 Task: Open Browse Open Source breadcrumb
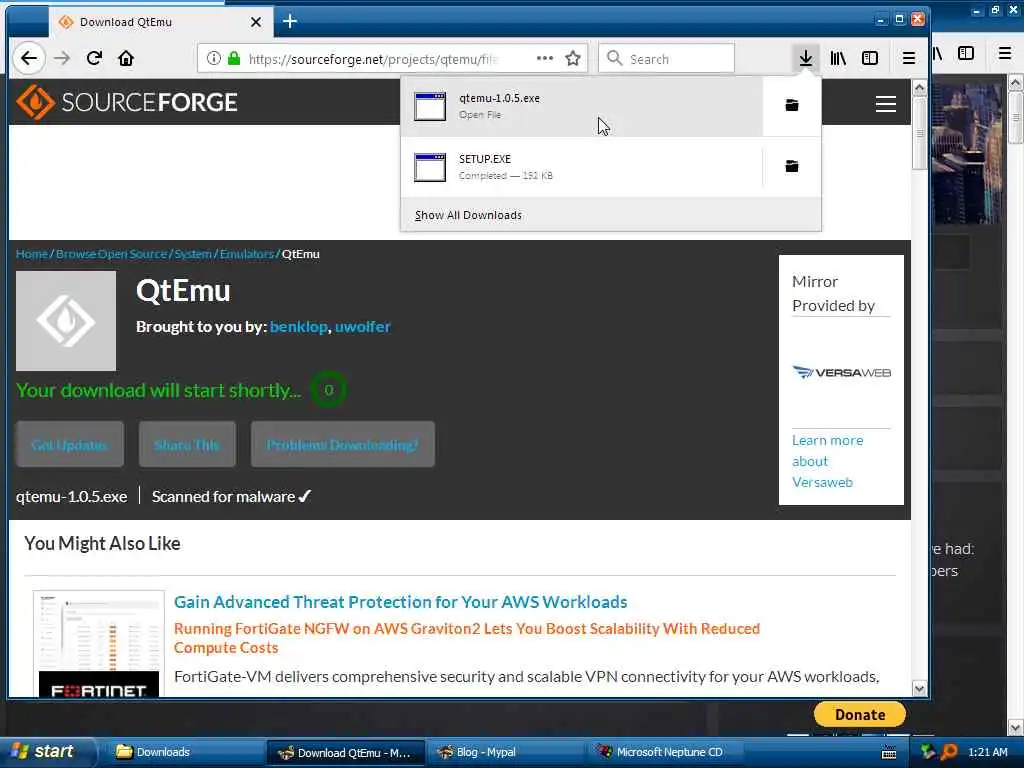click(112, 253)
